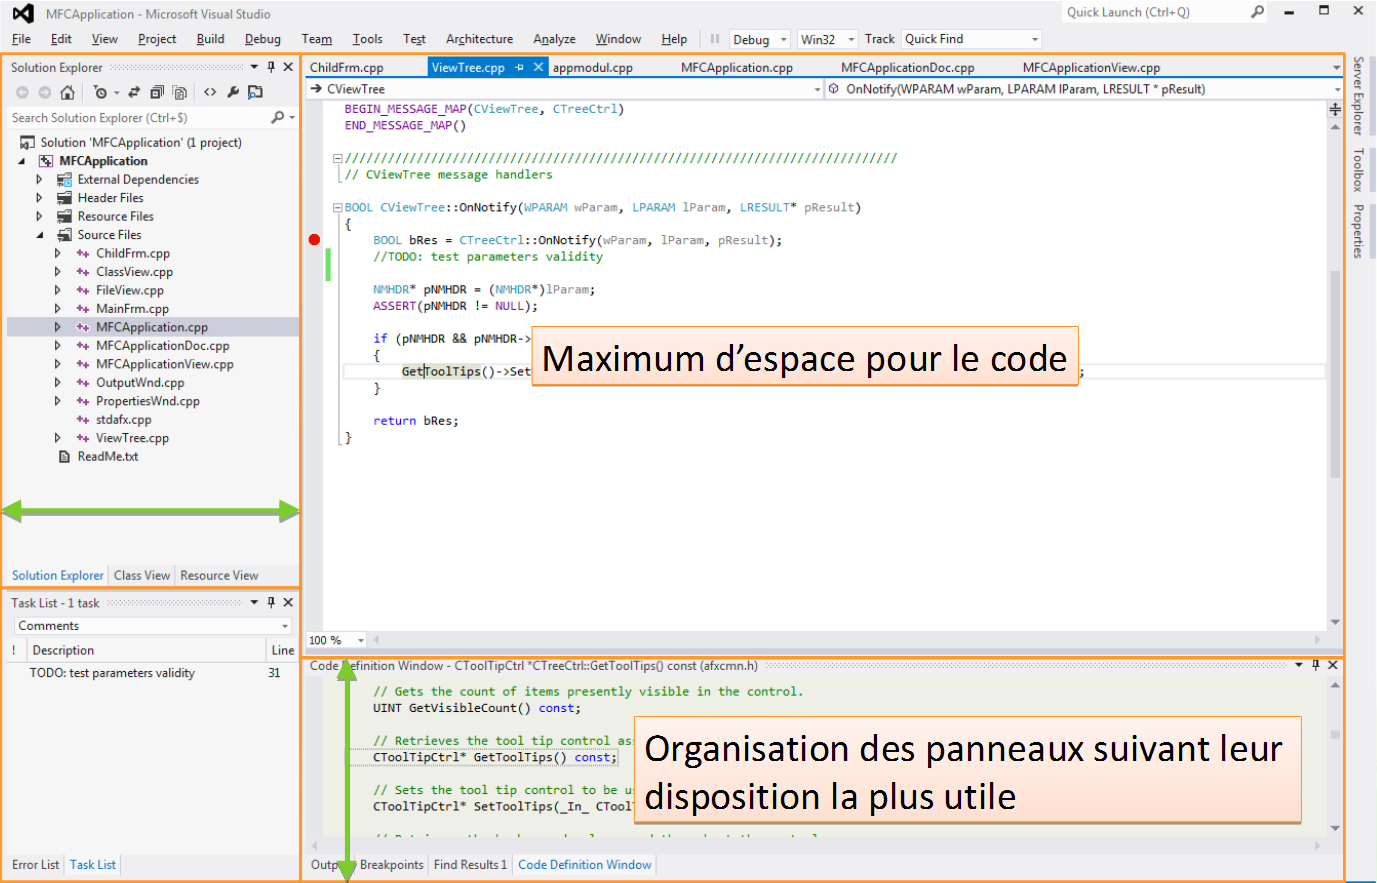Open the Architecture menu

point(479,39)
